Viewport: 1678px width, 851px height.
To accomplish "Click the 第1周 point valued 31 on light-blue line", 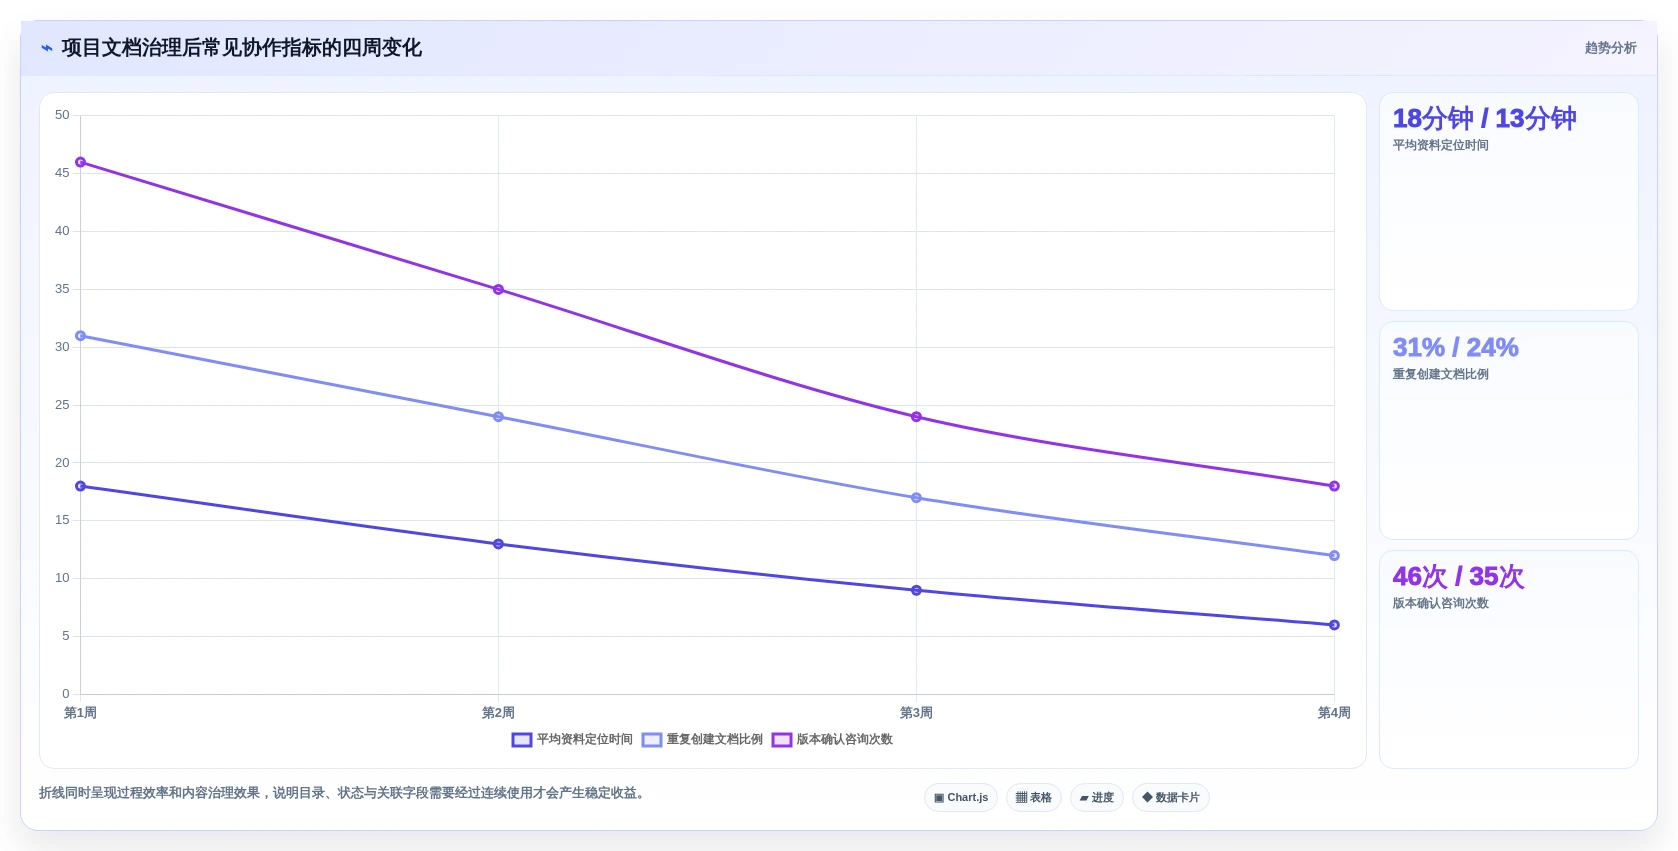I will coord(81,336).
